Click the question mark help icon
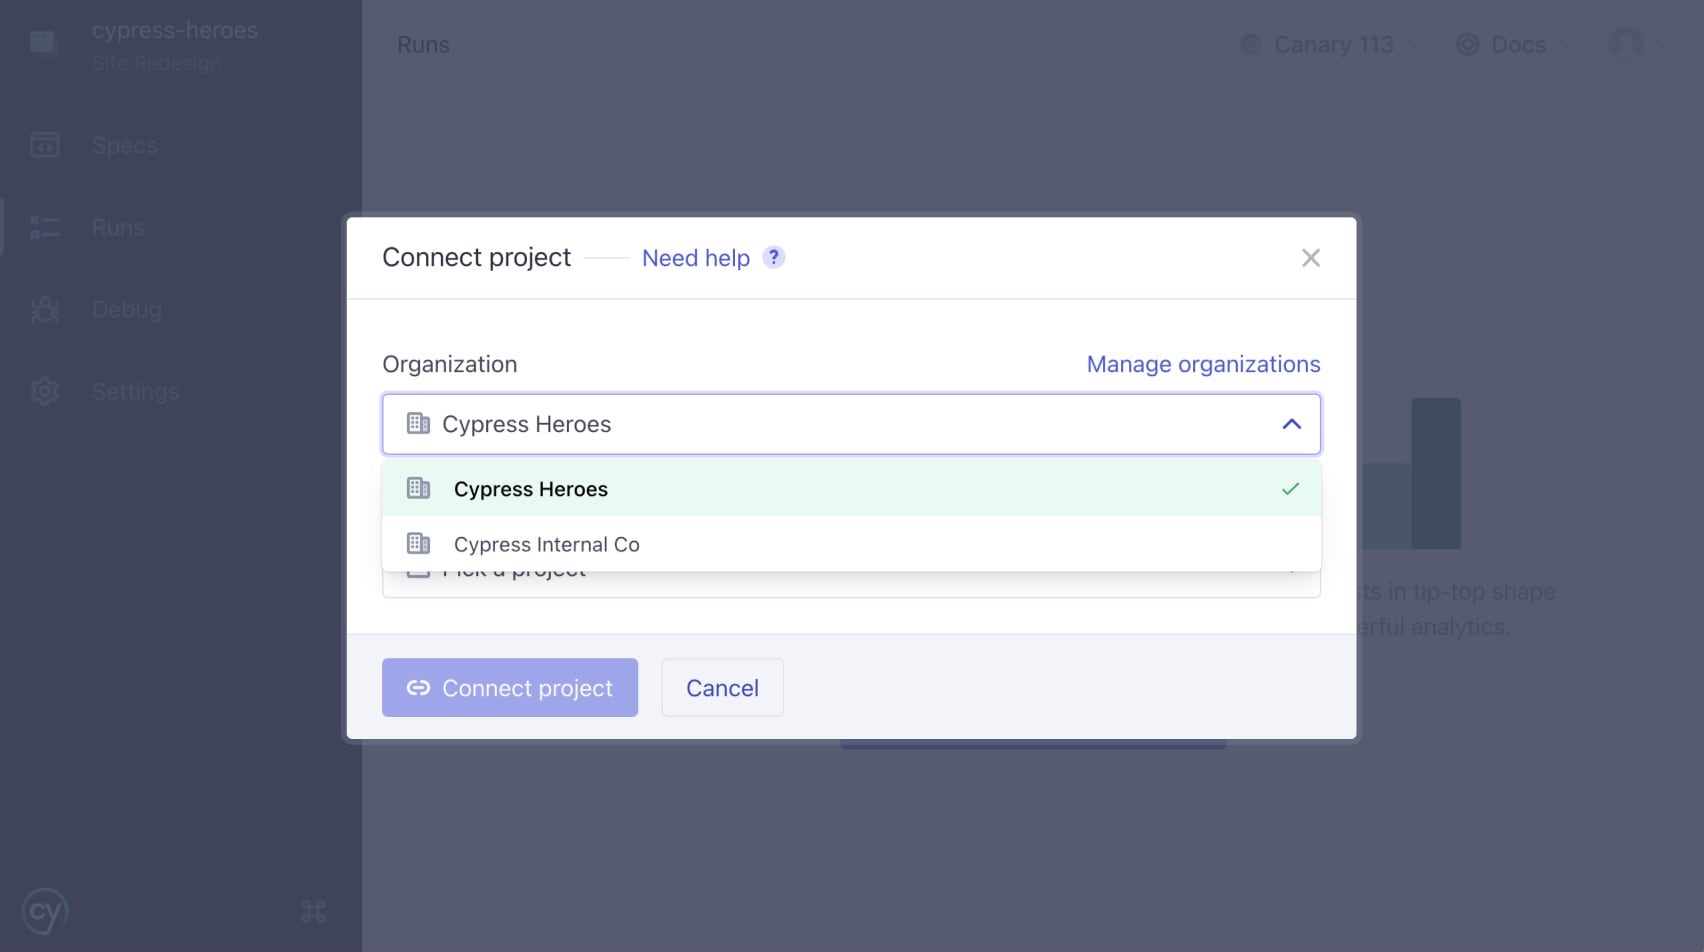The height and width of the screenshot is (952, 1704). click(773, 257)
